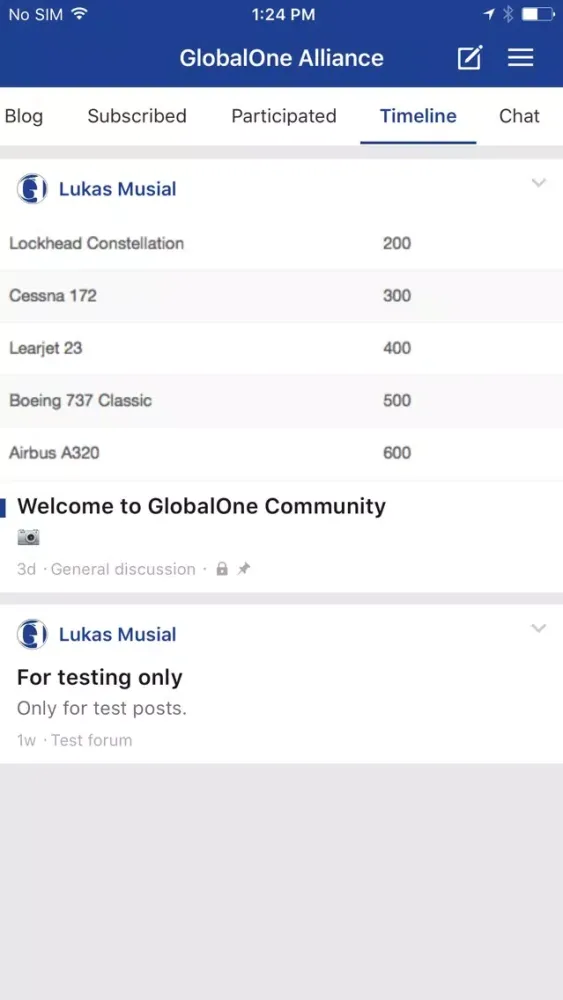Open the Test forum link
The image size is (563, 1000).
(x=92, y=740)
